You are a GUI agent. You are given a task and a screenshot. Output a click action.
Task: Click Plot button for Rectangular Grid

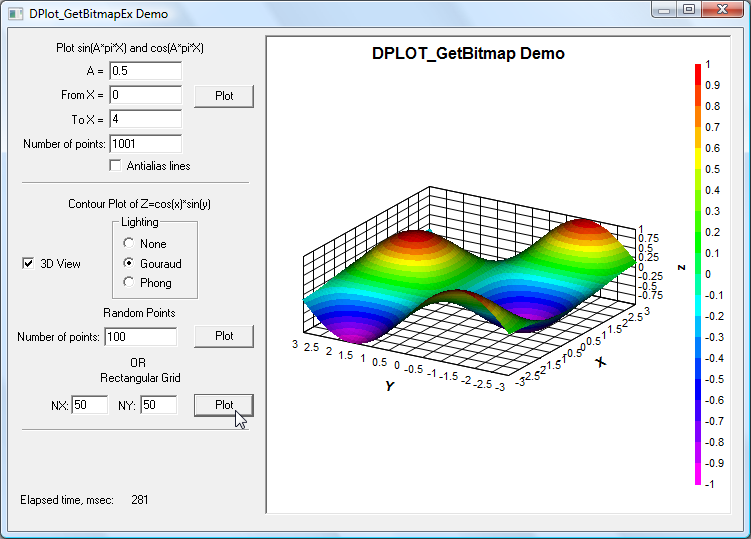coord(224,405)
